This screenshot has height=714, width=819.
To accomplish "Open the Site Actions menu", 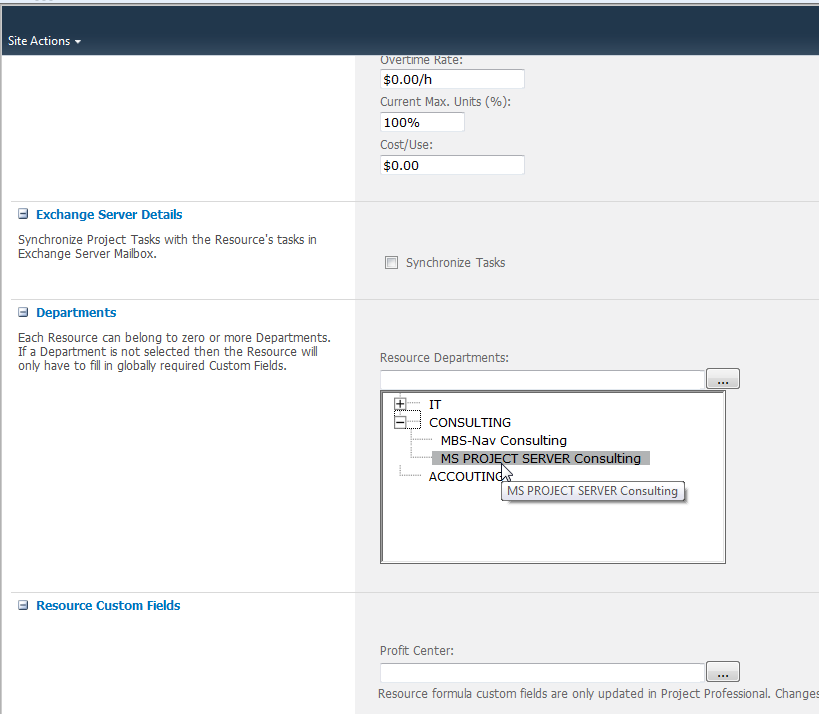I will tap(44, 41).
